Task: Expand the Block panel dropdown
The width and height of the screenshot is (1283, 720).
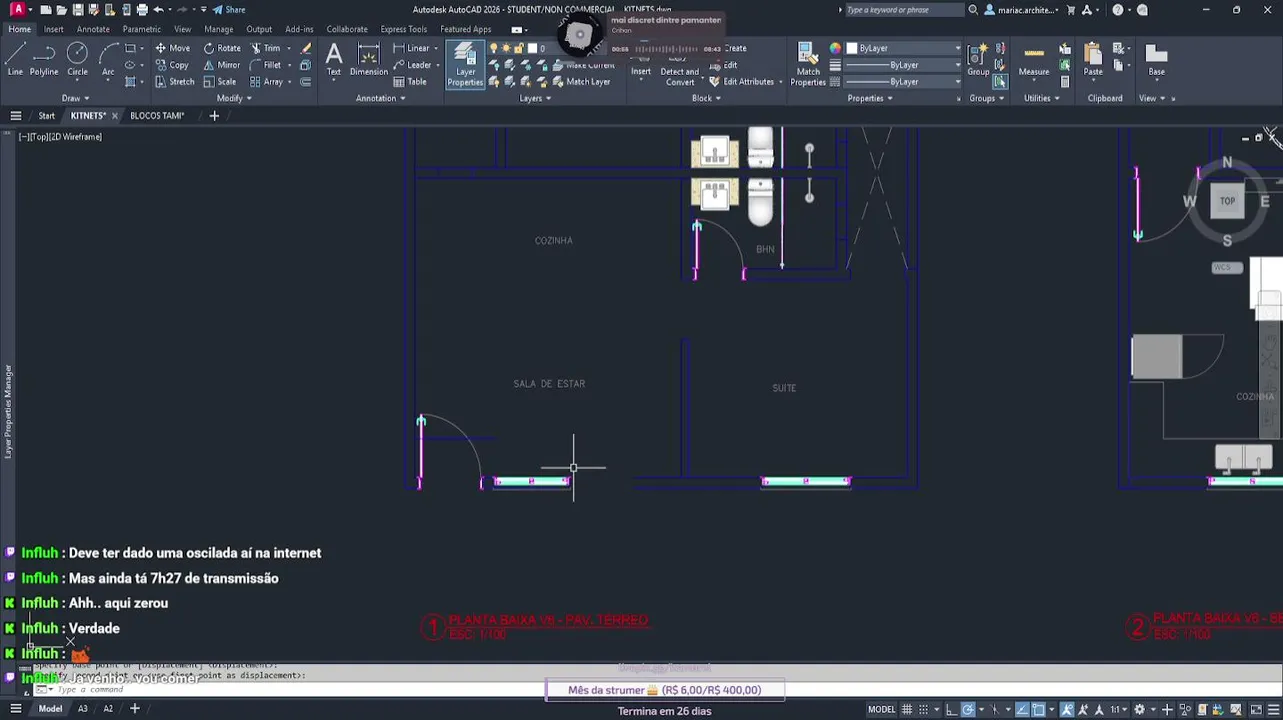Action: tap(706, 98)
